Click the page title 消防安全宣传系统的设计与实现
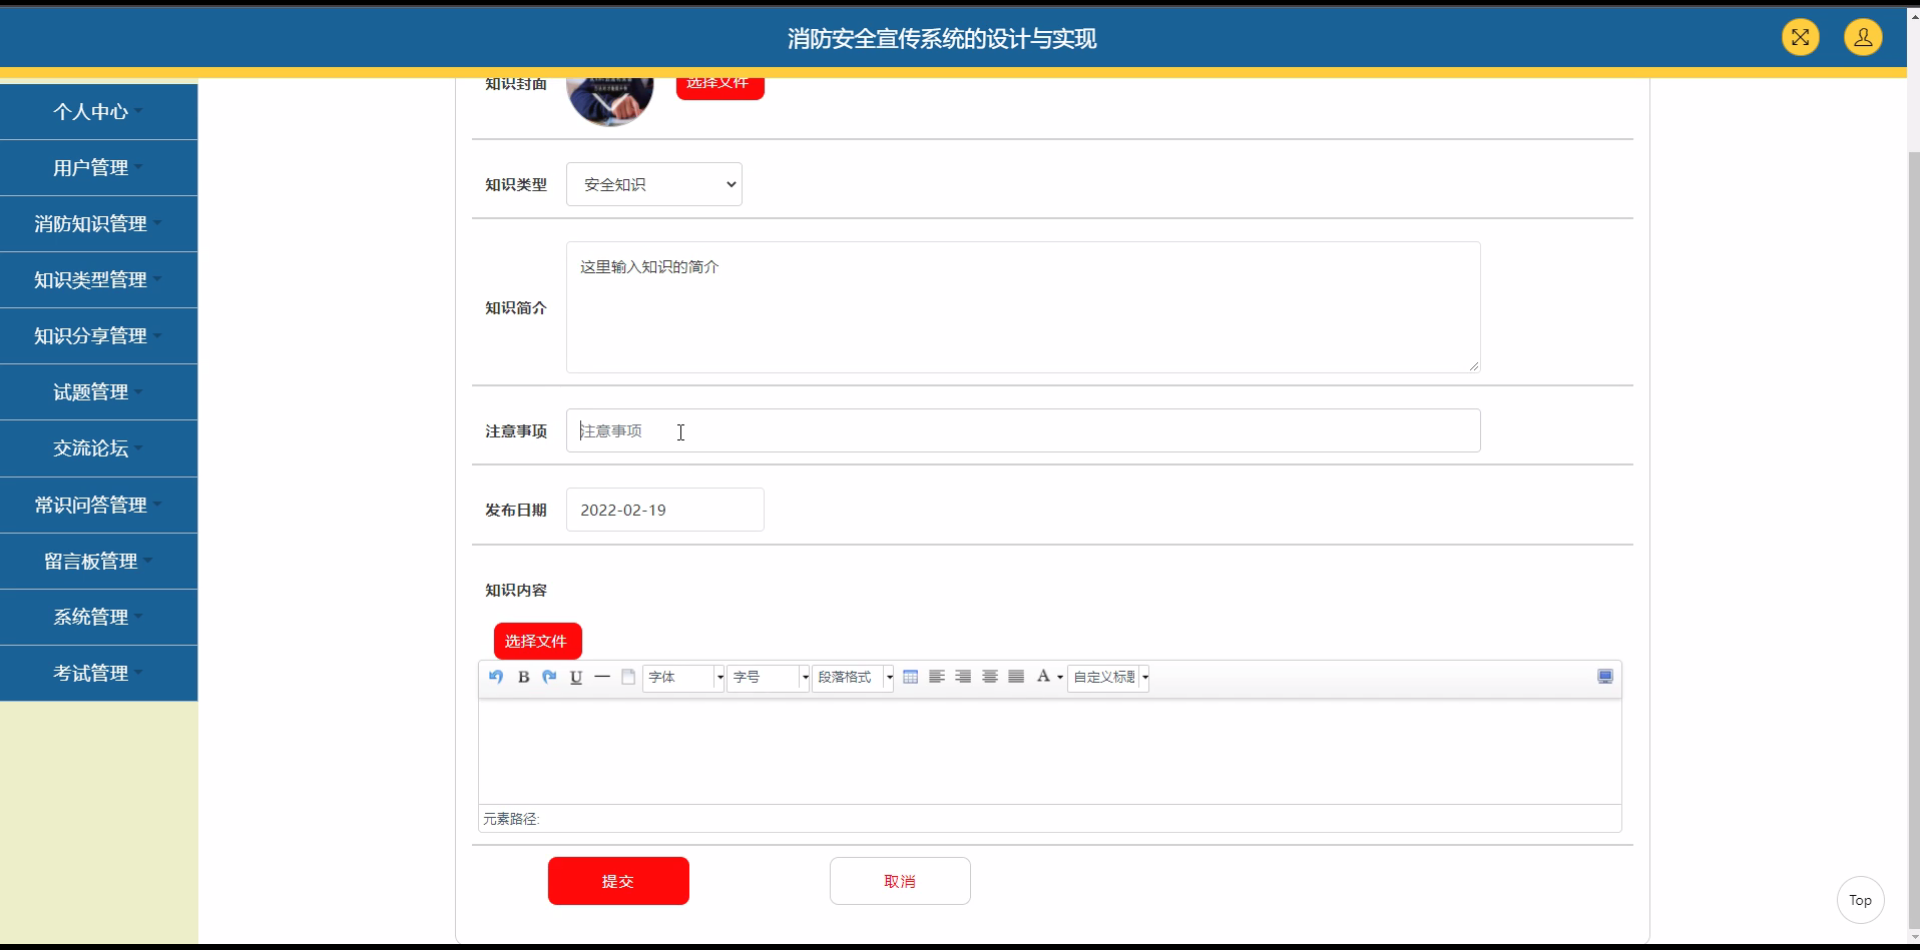This screenshot has height=950, width=1920. pyautogui.click(x=942, y=39)
